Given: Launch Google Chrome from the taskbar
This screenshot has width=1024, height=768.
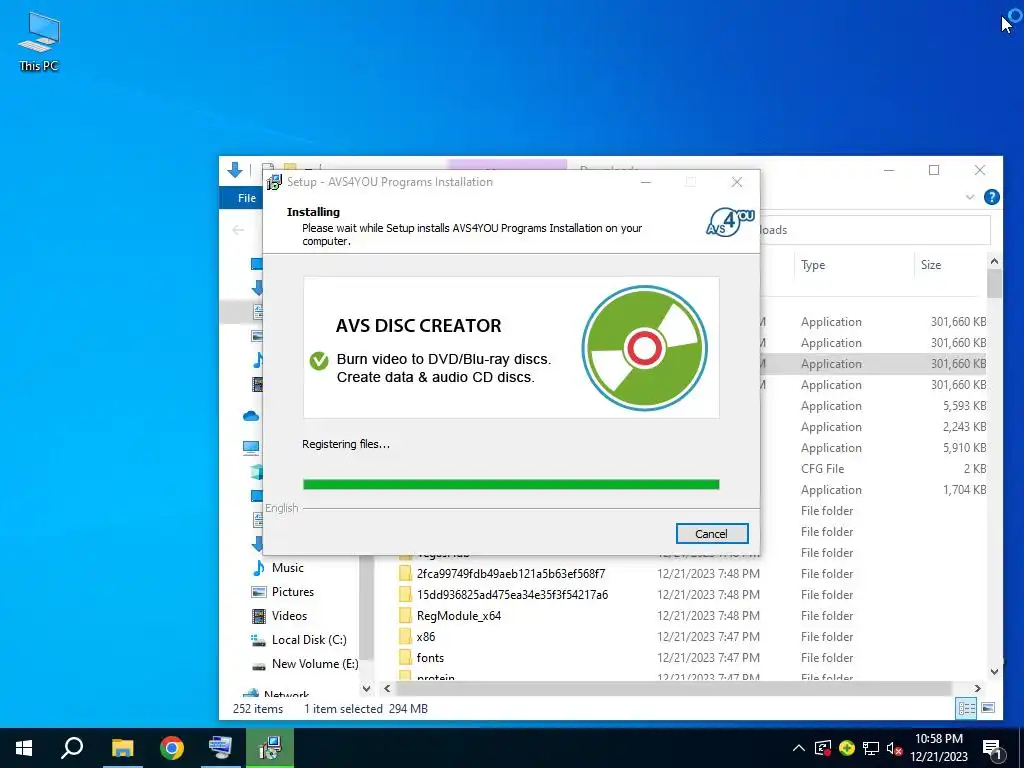Looking at the screenshot, I should [172, 748].
